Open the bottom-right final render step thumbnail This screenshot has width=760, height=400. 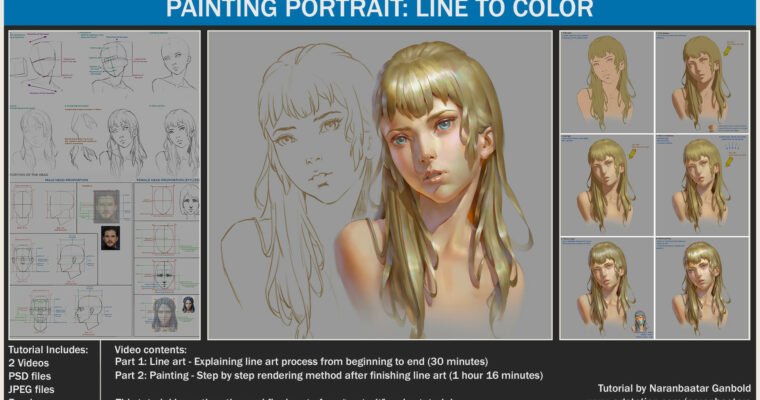(702, 288)
